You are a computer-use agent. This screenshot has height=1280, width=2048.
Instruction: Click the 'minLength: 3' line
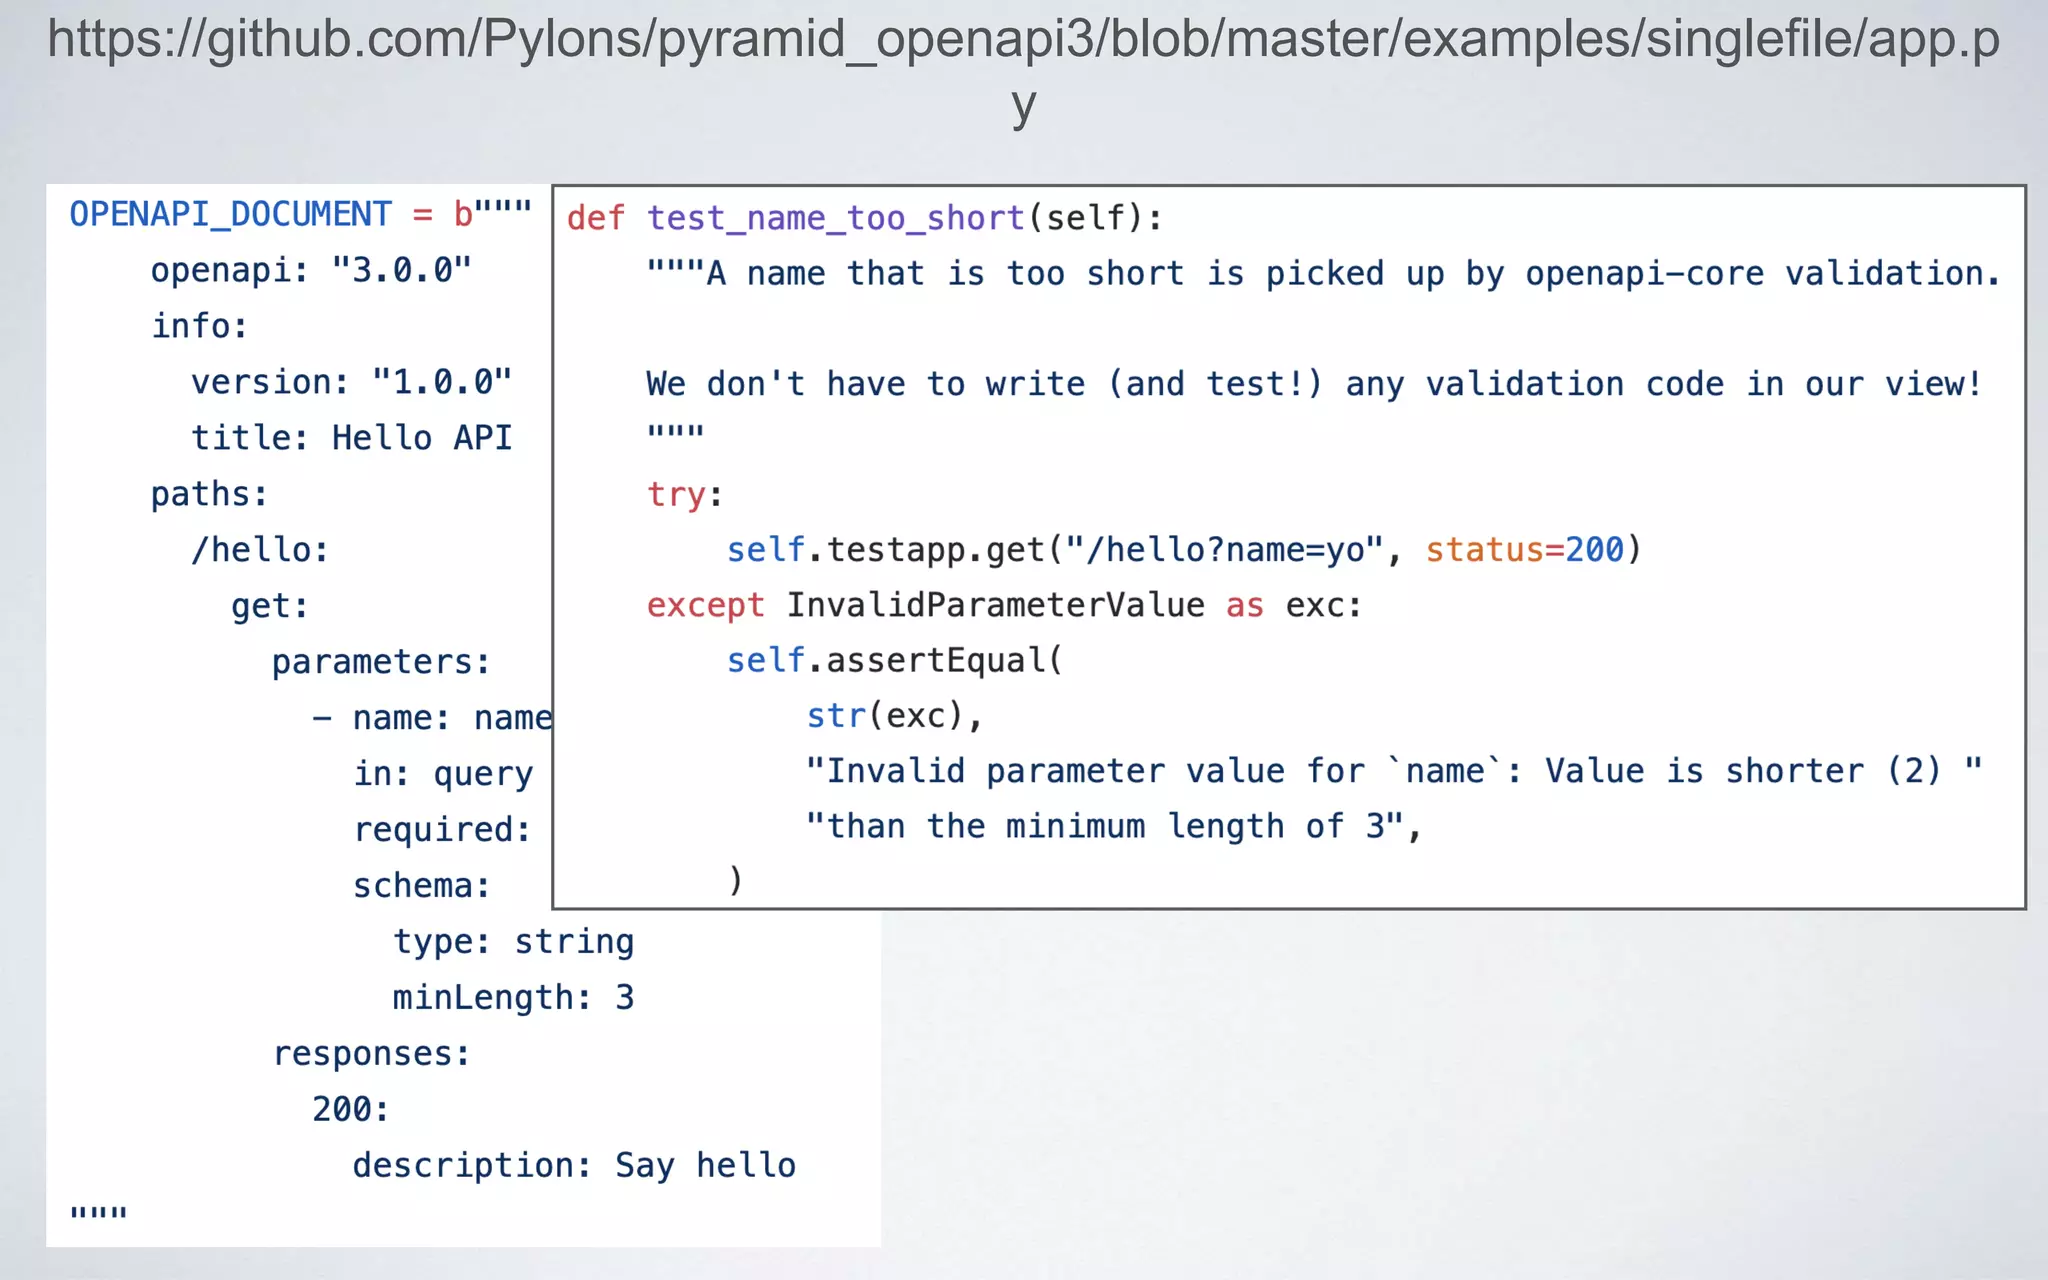point(513,998)
